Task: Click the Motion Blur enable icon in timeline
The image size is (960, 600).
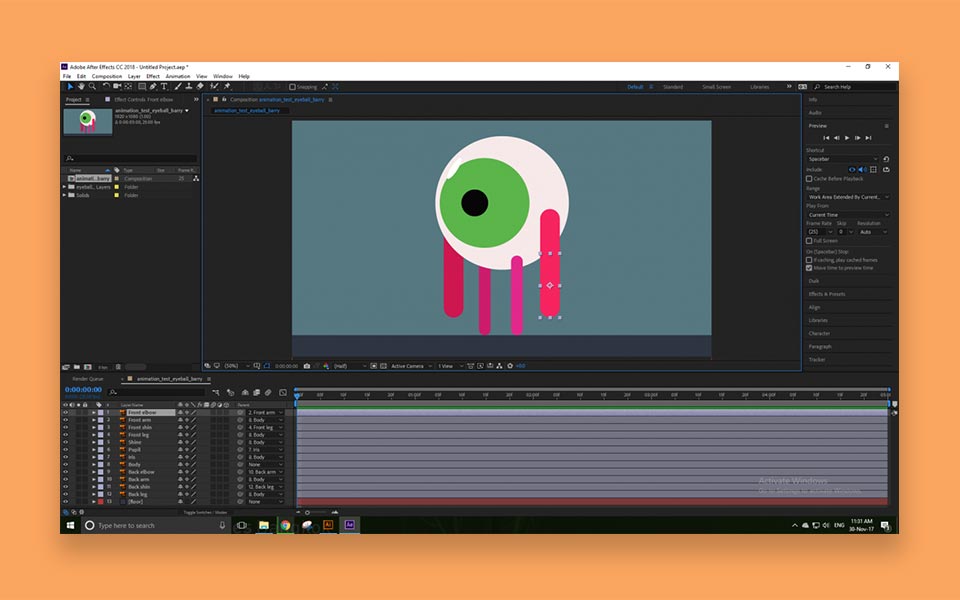Action: click(x=268, y=392)
